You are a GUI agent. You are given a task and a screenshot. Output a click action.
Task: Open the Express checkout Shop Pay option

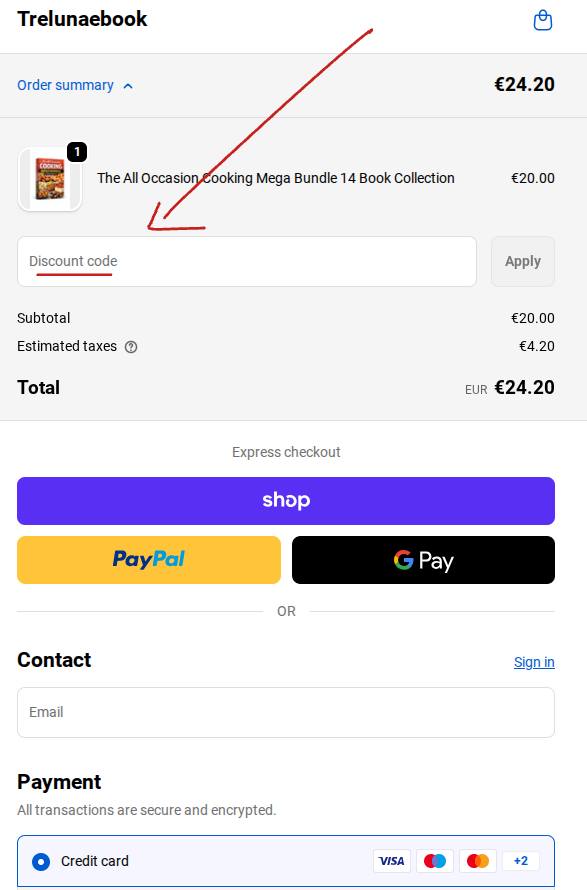tap(286, 500)
